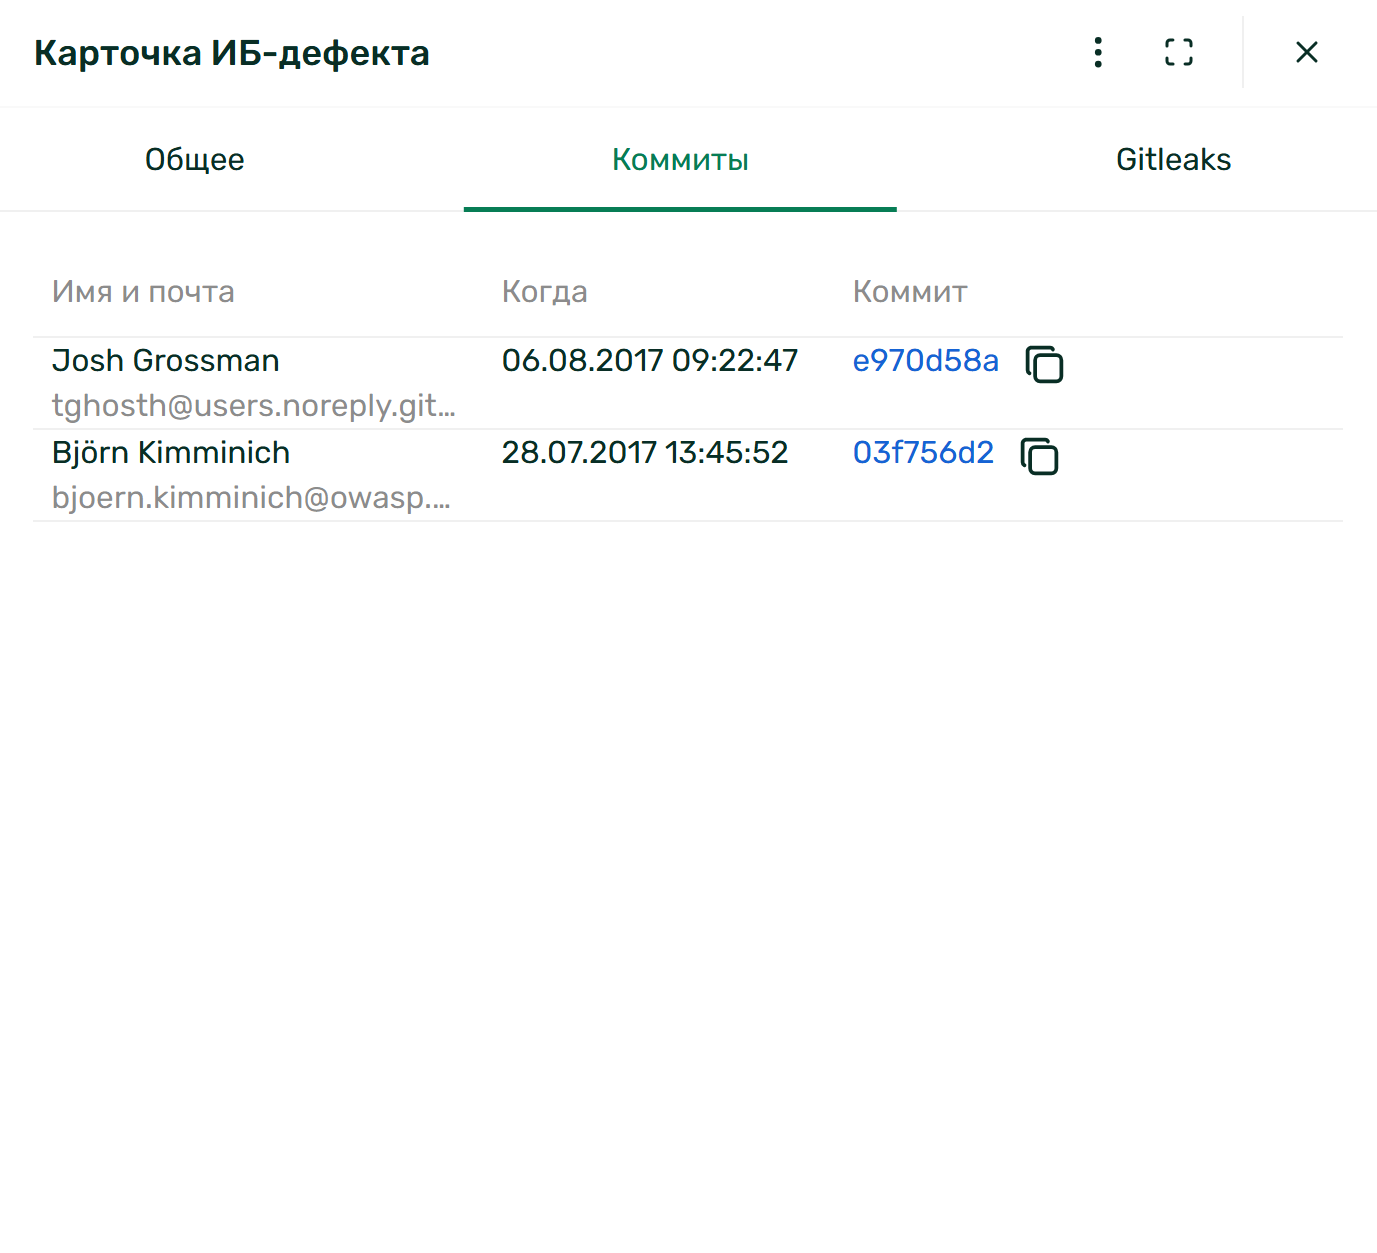Select author name Björn Kimminich
This screenshot has width=1377, height=1253.
click(x=171, y=453)
